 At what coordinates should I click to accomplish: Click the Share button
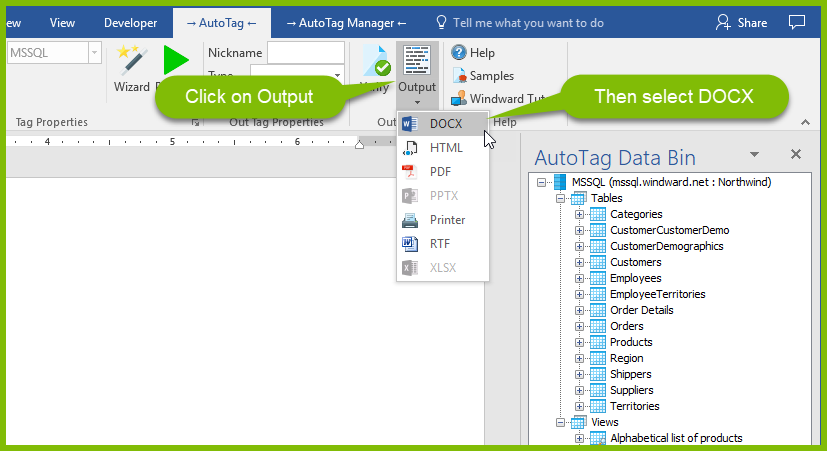tap(741, 23)
